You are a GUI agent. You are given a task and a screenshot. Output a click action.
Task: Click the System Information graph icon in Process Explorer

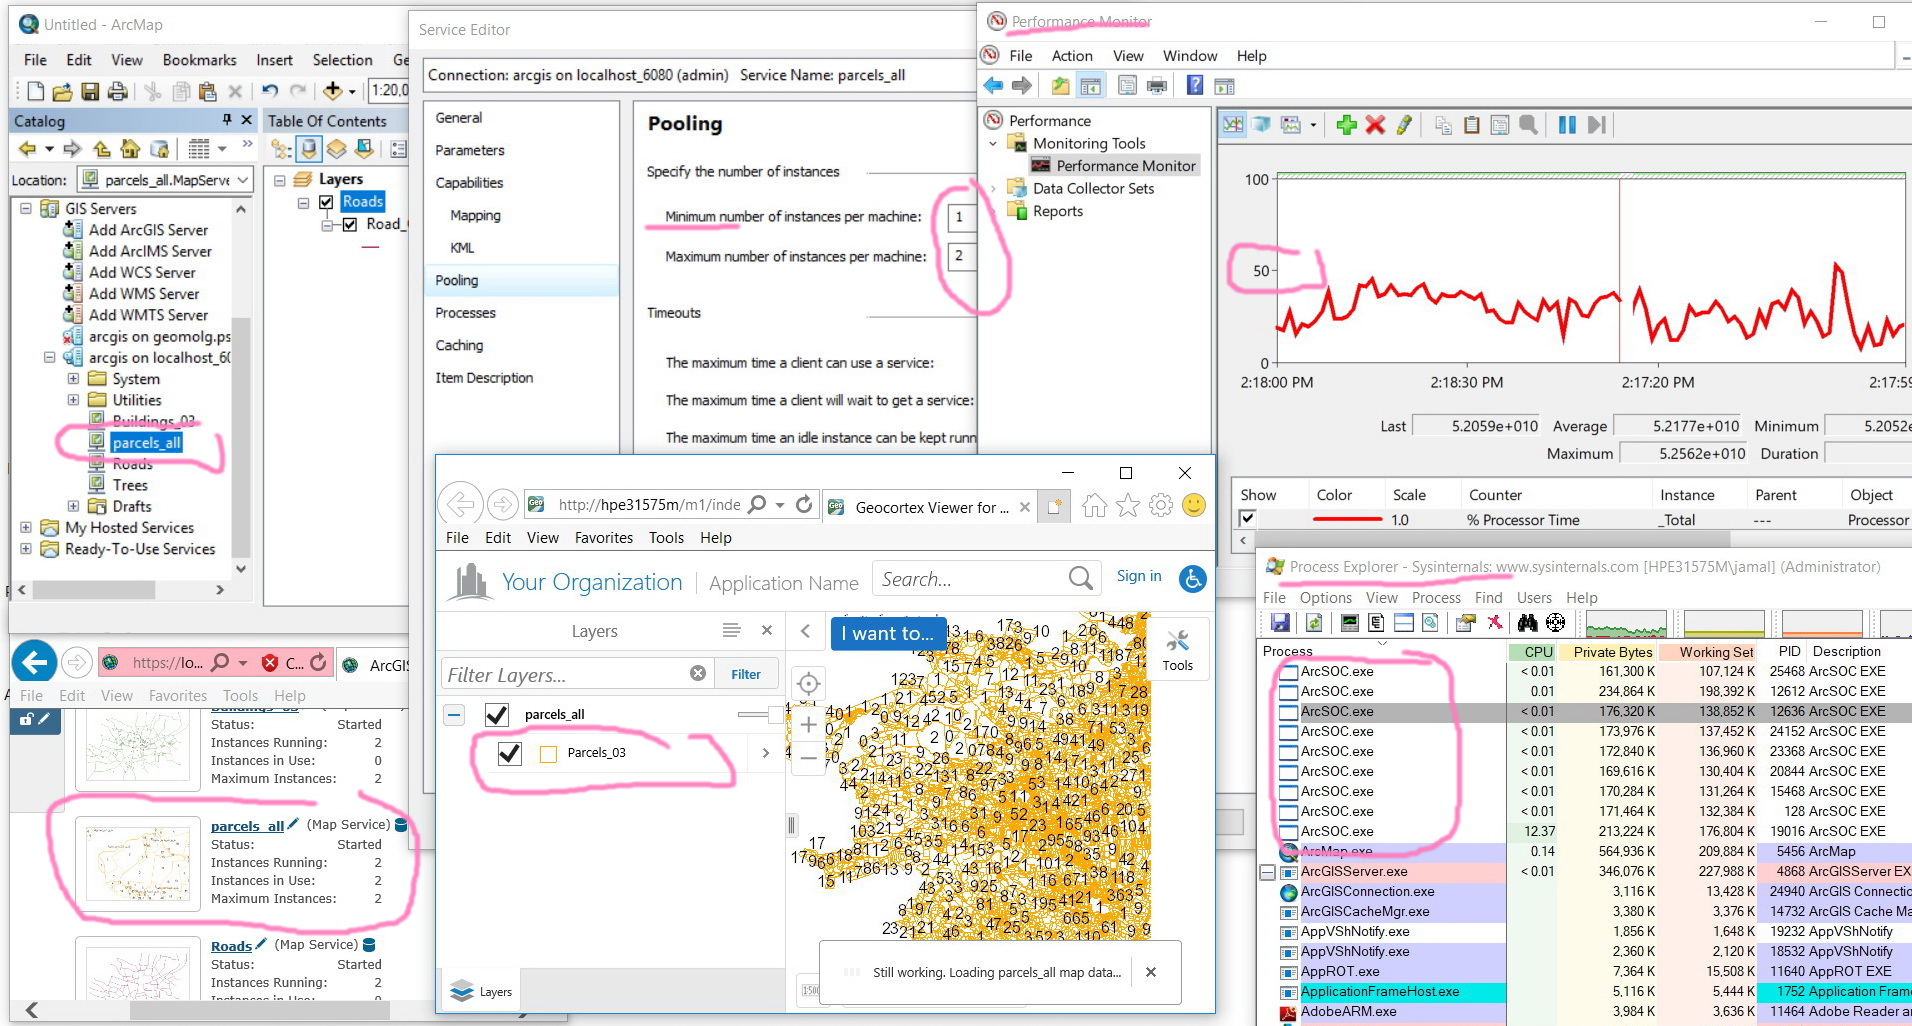point(1349,623)
